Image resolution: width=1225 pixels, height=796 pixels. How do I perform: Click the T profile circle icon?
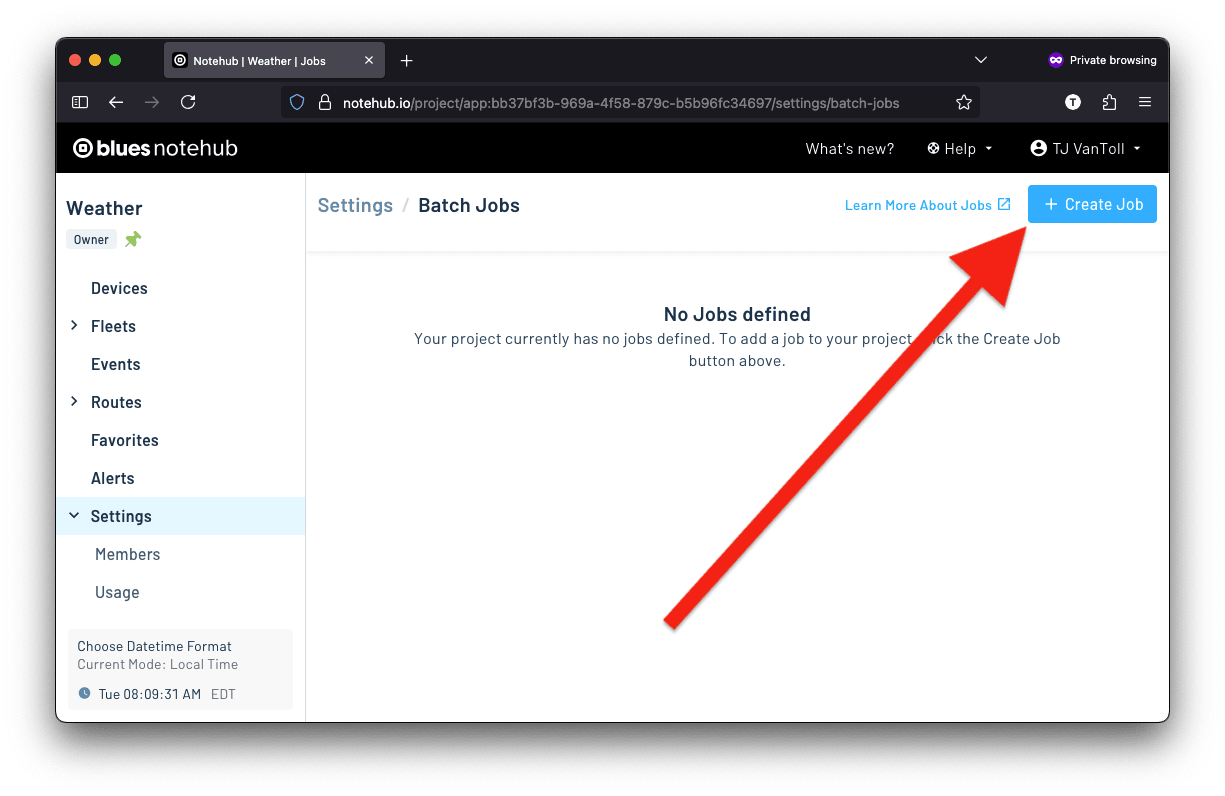(1073, 102)
